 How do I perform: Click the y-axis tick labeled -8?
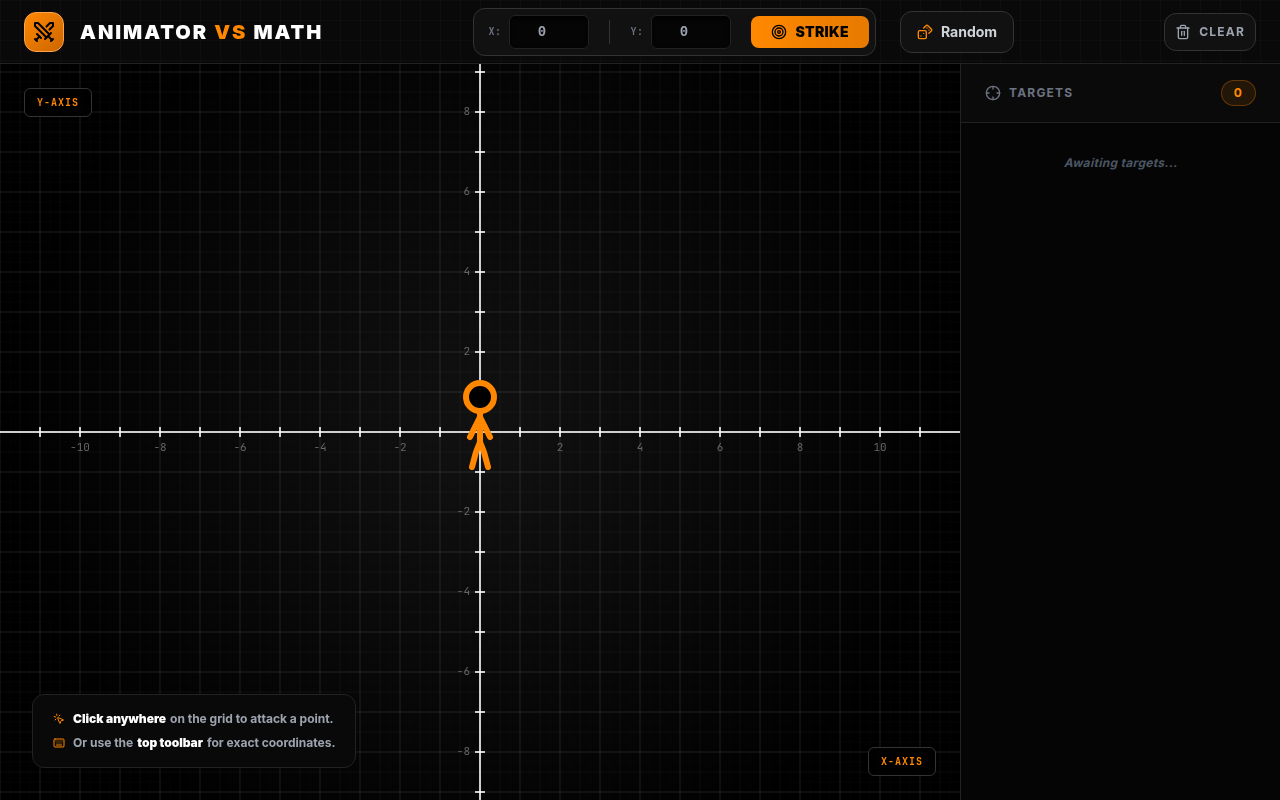click(464, 752)
